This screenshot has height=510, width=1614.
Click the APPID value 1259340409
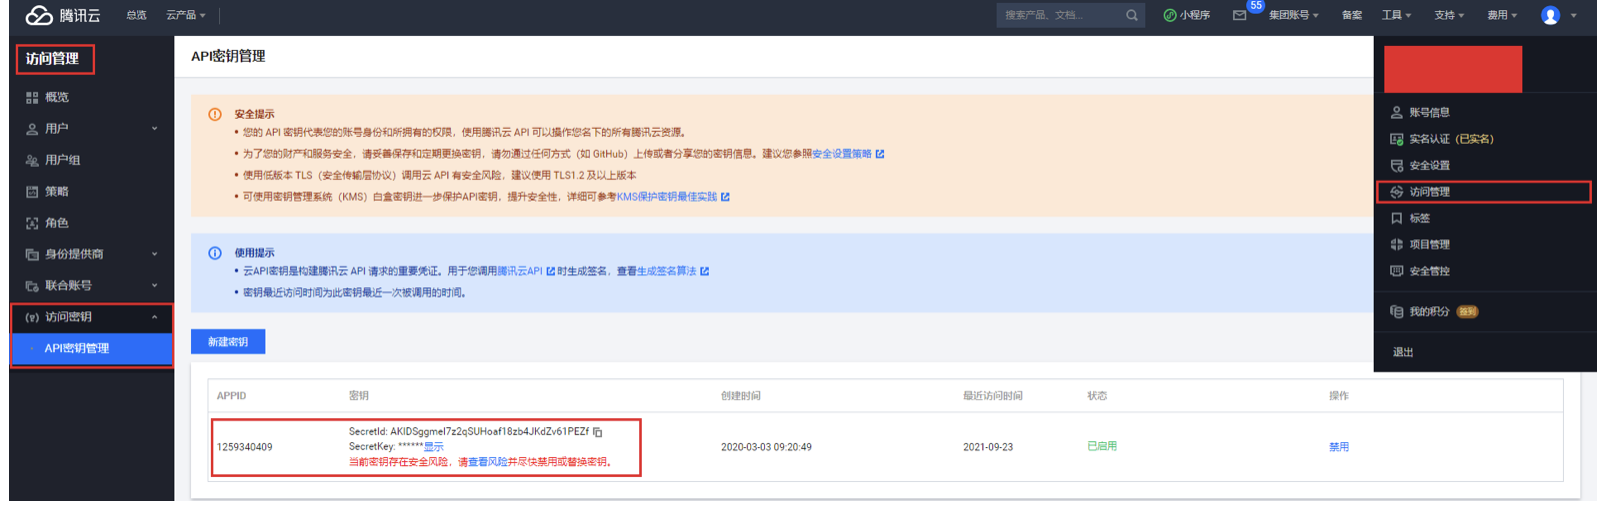tap(245, 447)
